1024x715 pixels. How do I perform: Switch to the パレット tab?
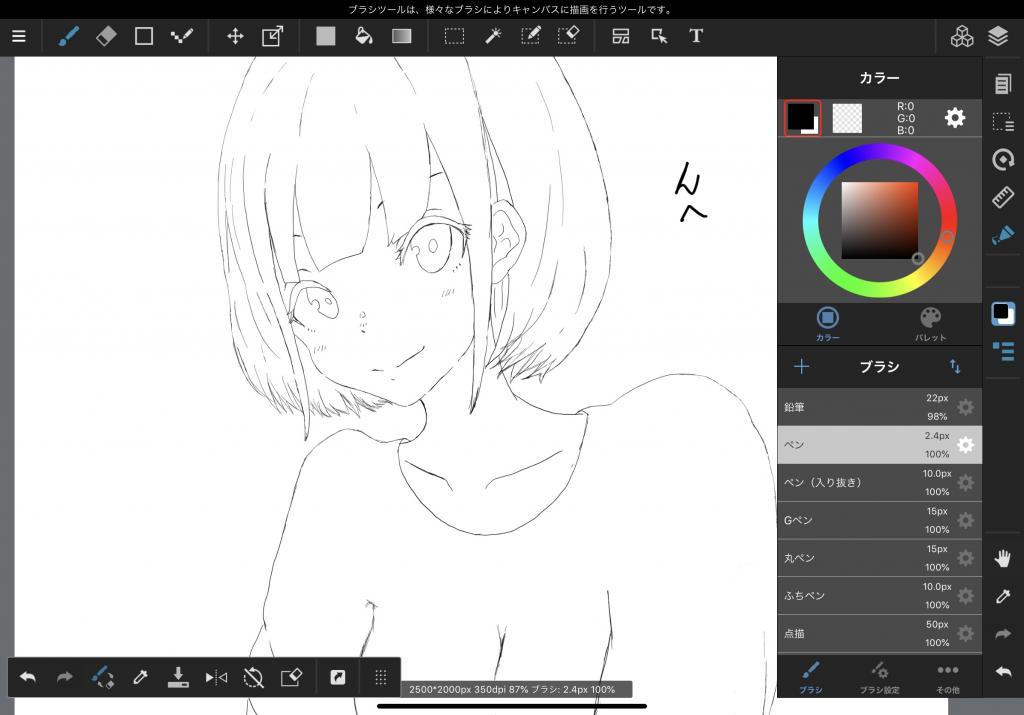tap(930, 323)
